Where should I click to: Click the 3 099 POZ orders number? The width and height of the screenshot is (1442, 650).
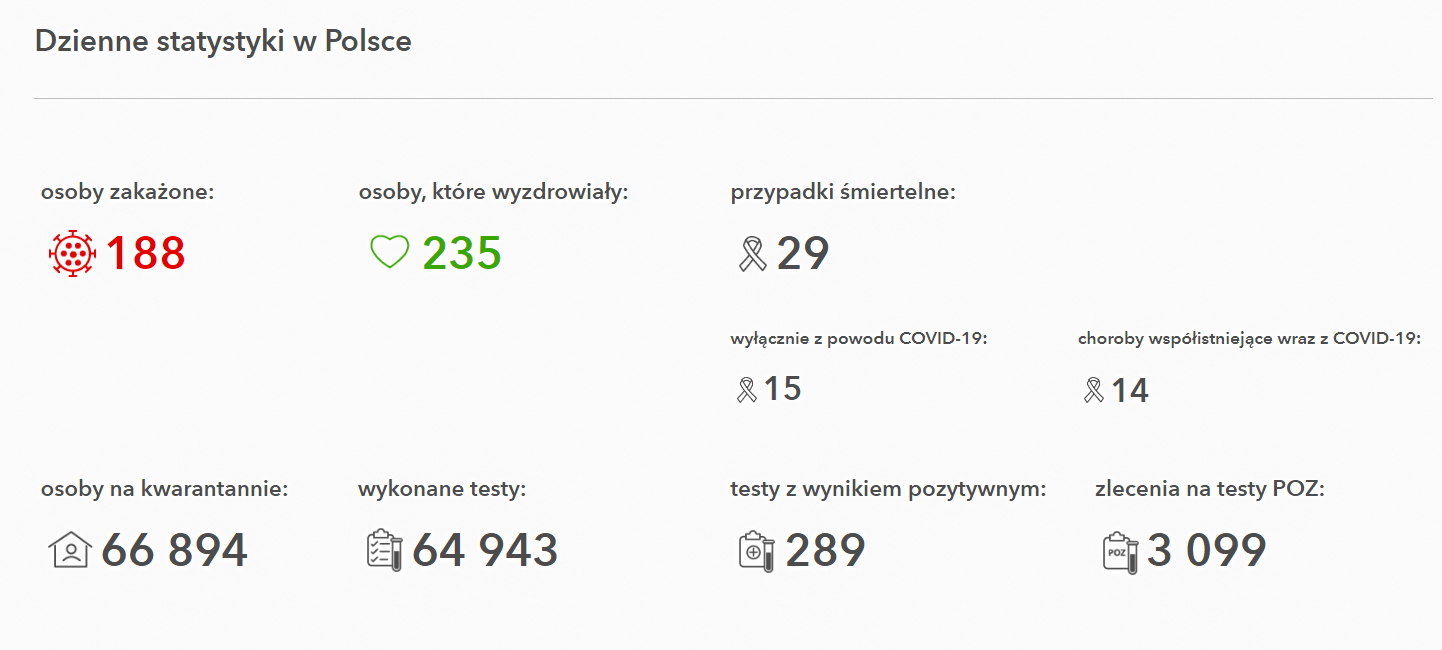coord(1207,550)
